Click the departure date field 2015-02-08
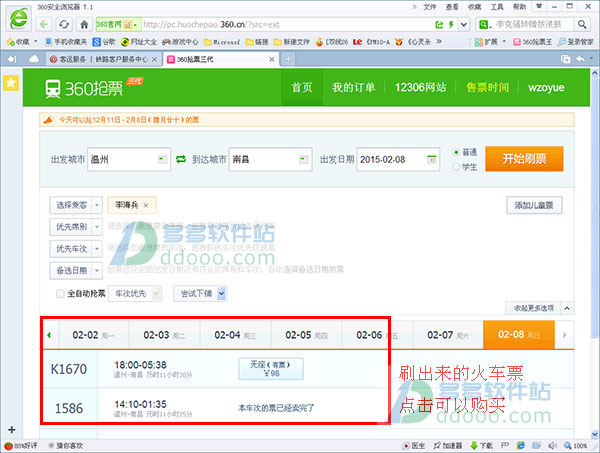Viewport: 600px width, 453px height. (x=398, y=159)
